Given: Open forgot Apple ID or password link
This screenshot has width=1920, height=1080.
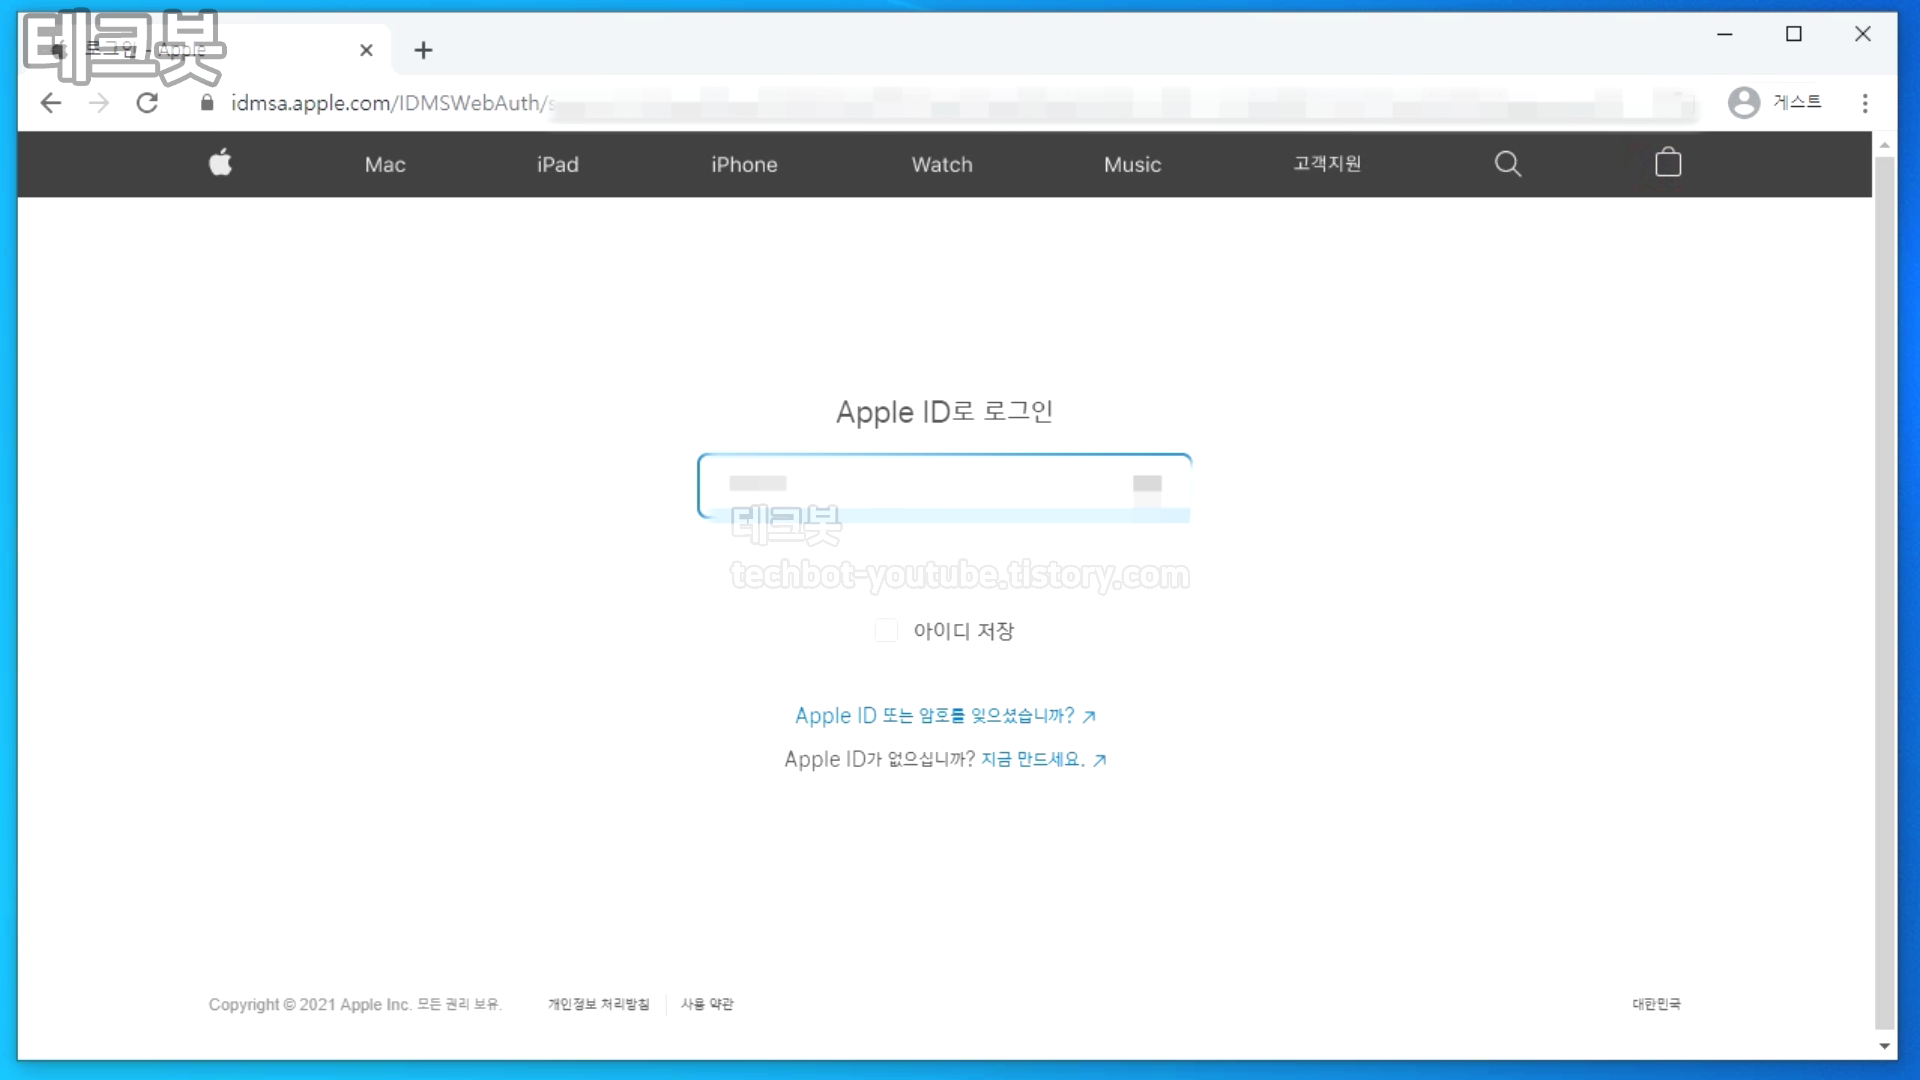Looking at the screenshot, I should tap(945, 716).
